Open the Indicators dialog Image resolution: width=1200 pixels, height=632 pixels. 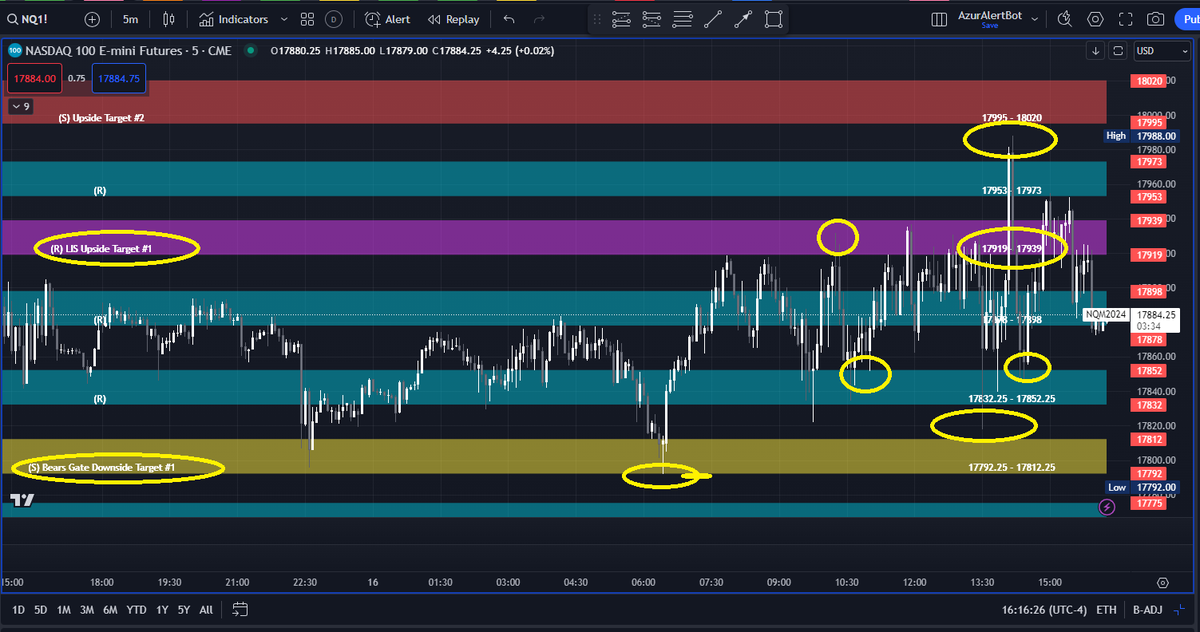[233, 19]
